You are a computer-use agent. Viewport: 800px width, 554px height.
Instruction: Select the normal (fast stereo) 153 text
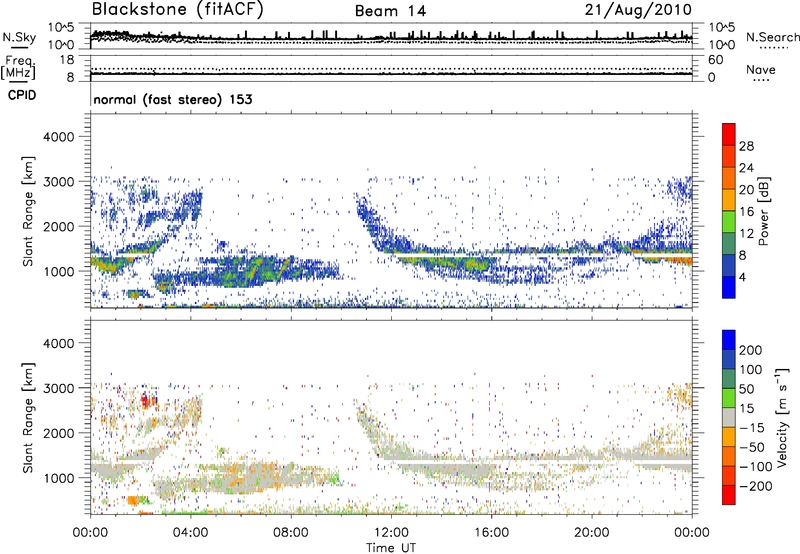[x=173, y=99]
